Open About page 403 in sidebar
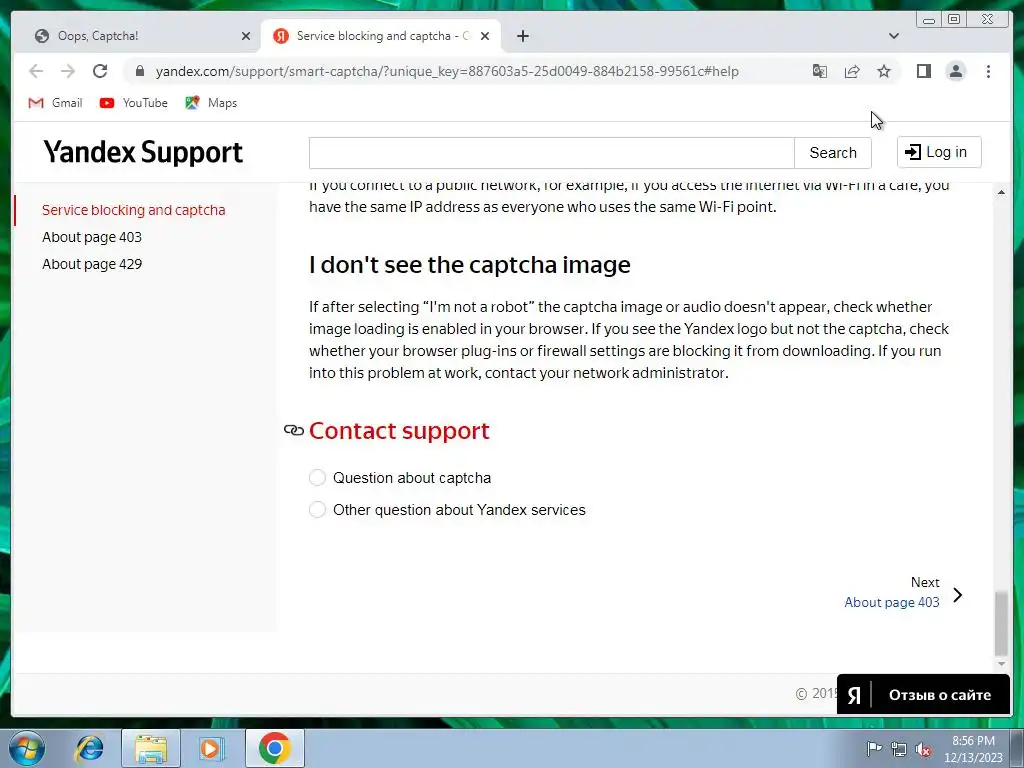The height and width of the screenshot is (768, 1024). [x=92, y=237]
